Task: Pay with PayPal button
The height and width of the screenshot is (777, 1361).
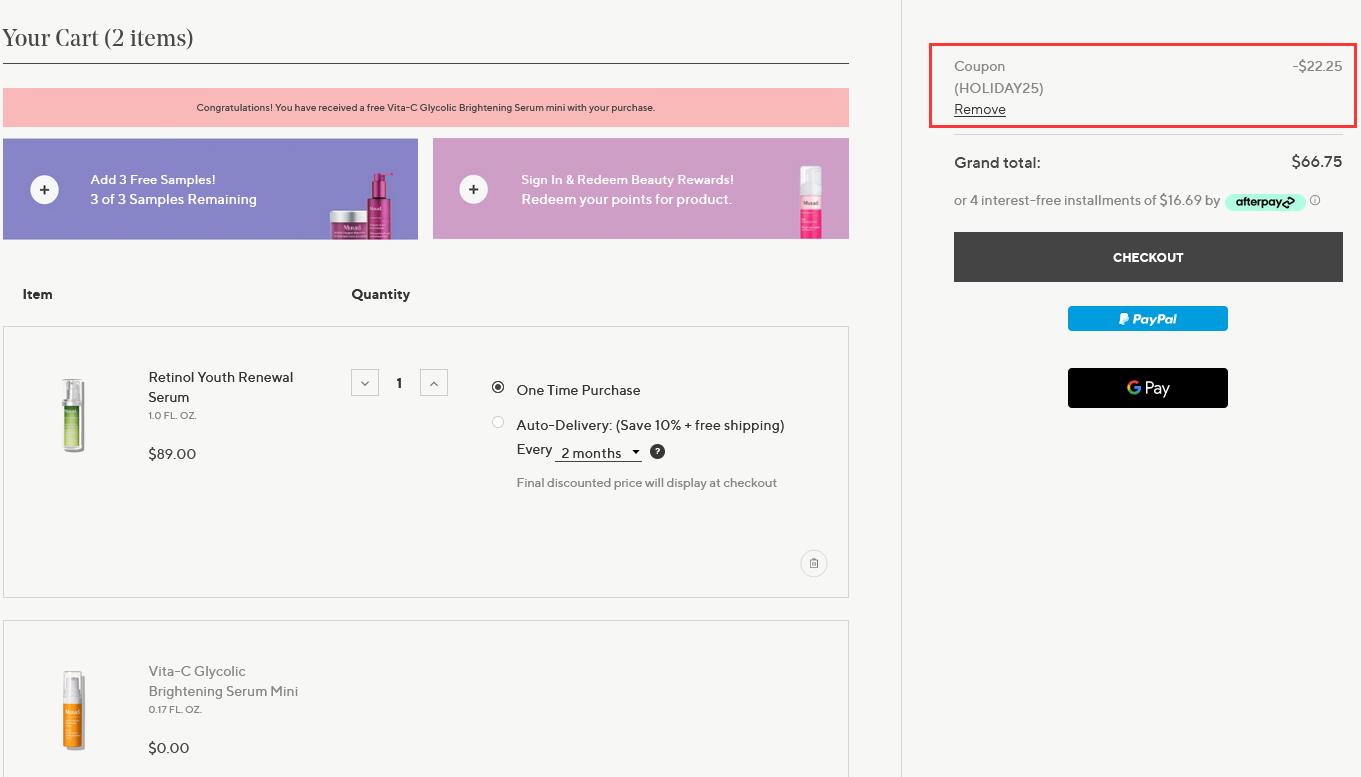Action: (x=1148, y=319)
